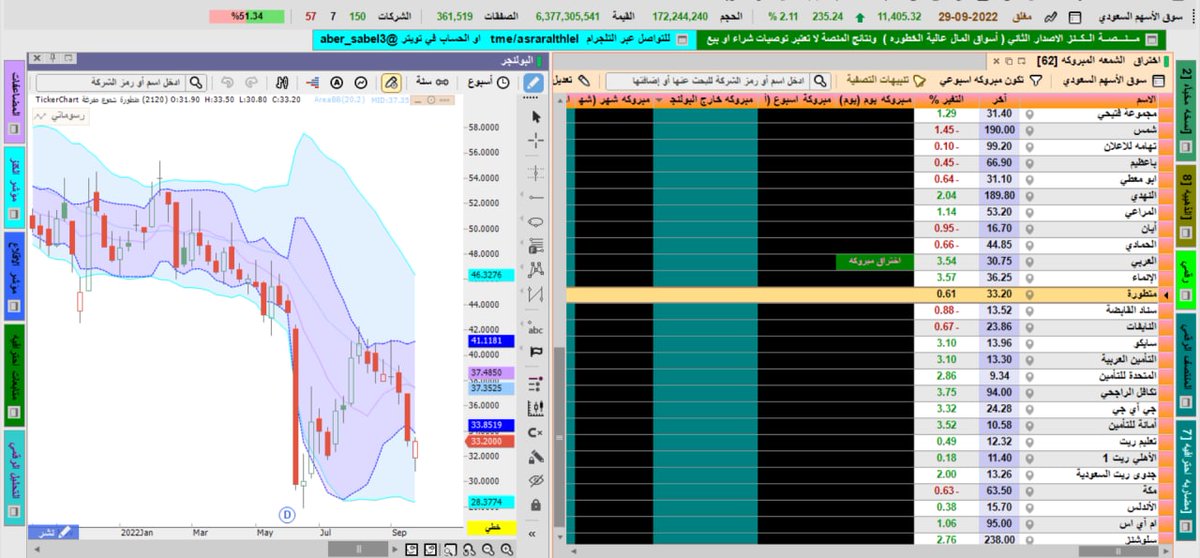This screenshot has height=558, width=1200.
Task: Click the lock drawings icon
Action: click(535, 507)
